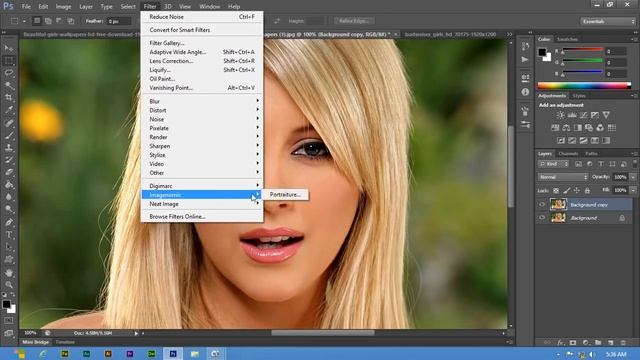Click the Red slider in Color panel
The image size is (640, 360).
click(582, 50)
